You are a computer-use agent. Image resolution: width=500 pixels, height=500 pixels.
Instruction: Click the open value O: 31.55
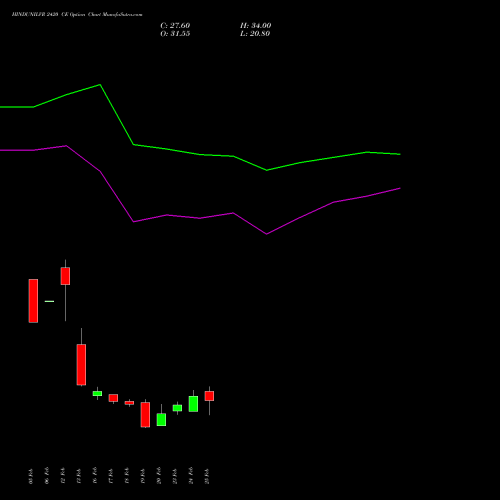tap(175, 34)
